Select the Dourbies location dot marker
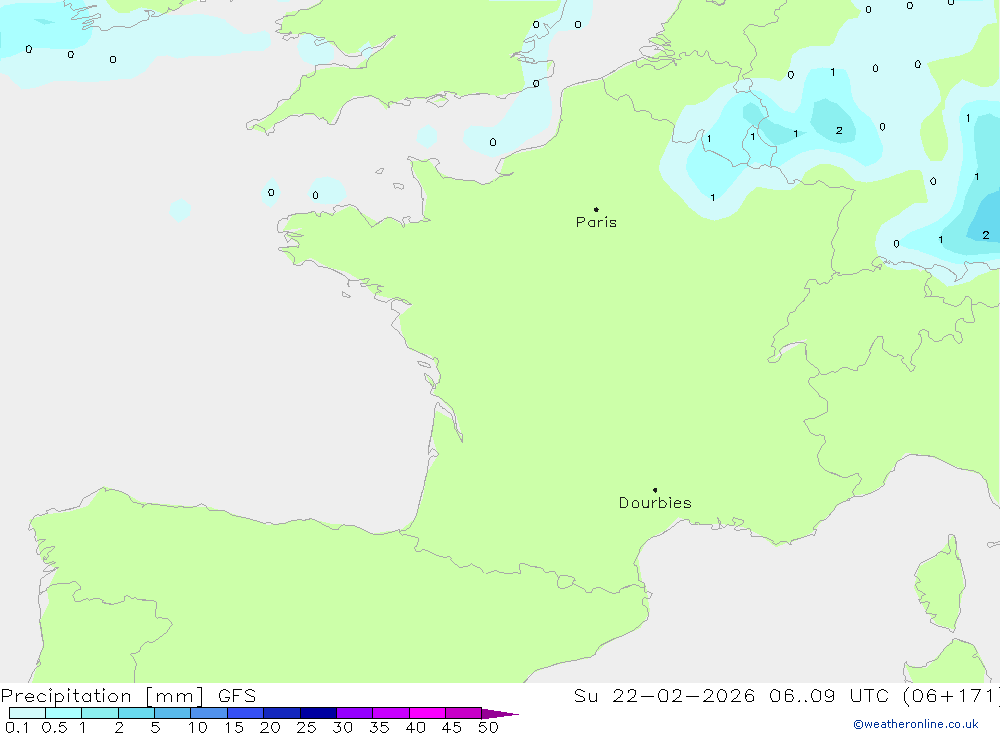 [655, 490]
